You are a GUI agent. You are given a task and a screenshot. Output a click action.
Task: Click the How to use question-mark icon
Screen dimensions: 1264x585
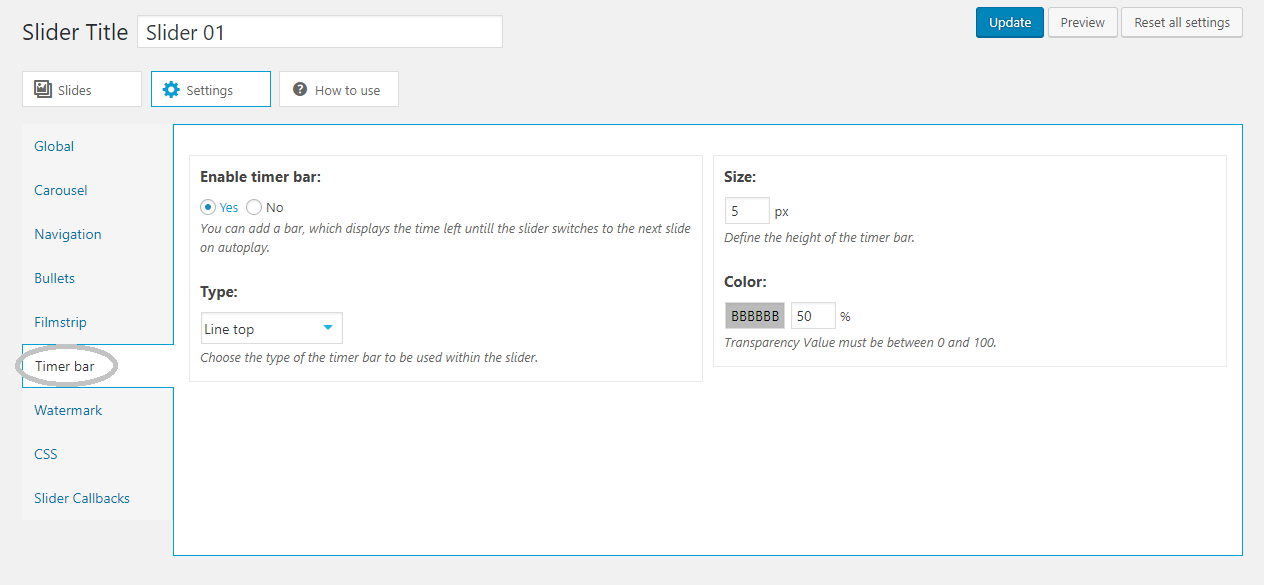coord(300,89)
